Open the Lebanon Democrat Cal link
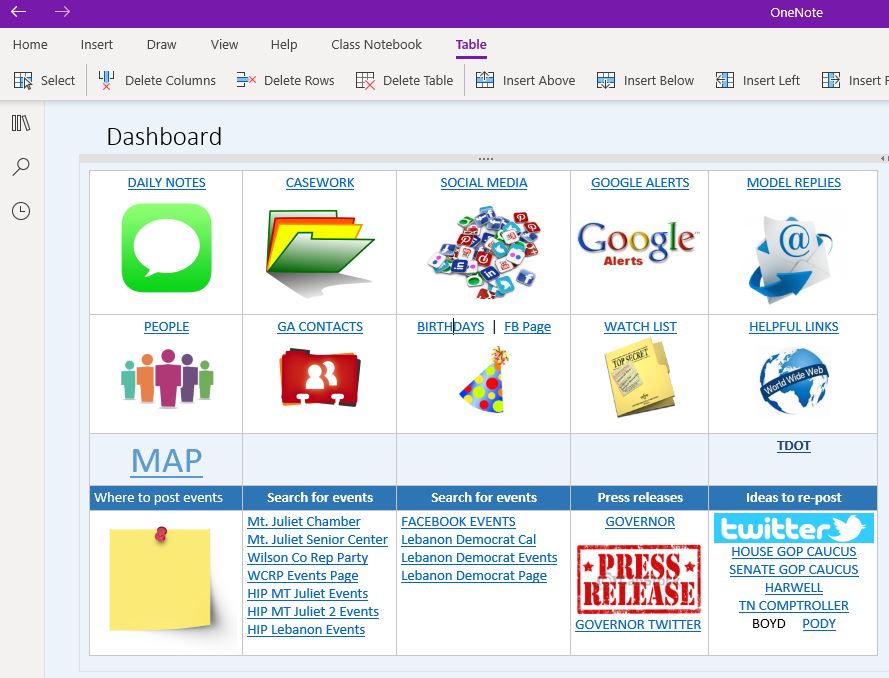Viewport: 889px width, 678px height. [x=468, y=540]
